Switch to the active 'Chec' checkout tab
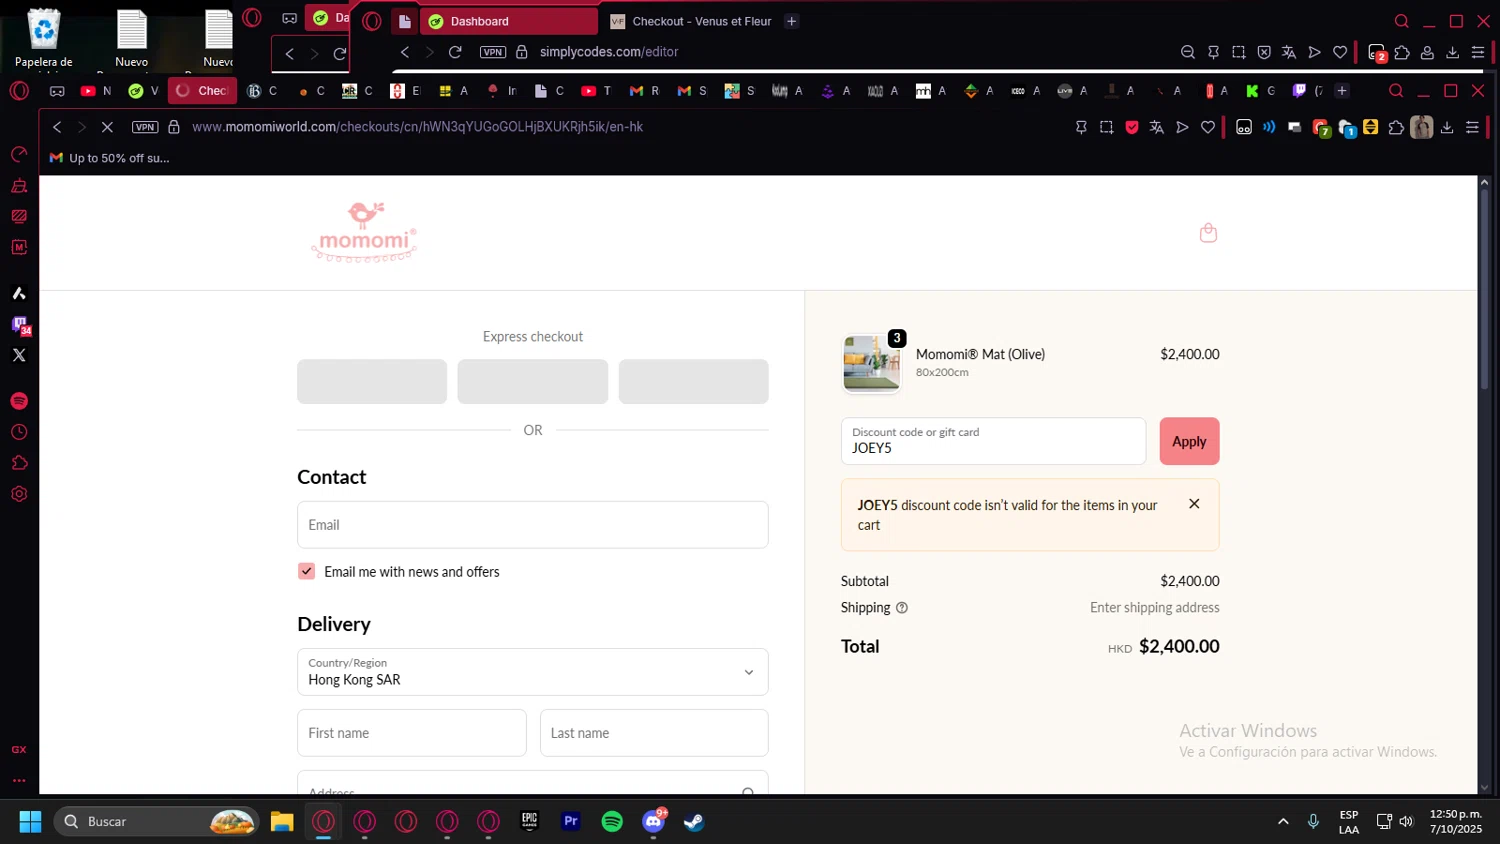This screenshot has width=1500, height=844. pos(202,91)
